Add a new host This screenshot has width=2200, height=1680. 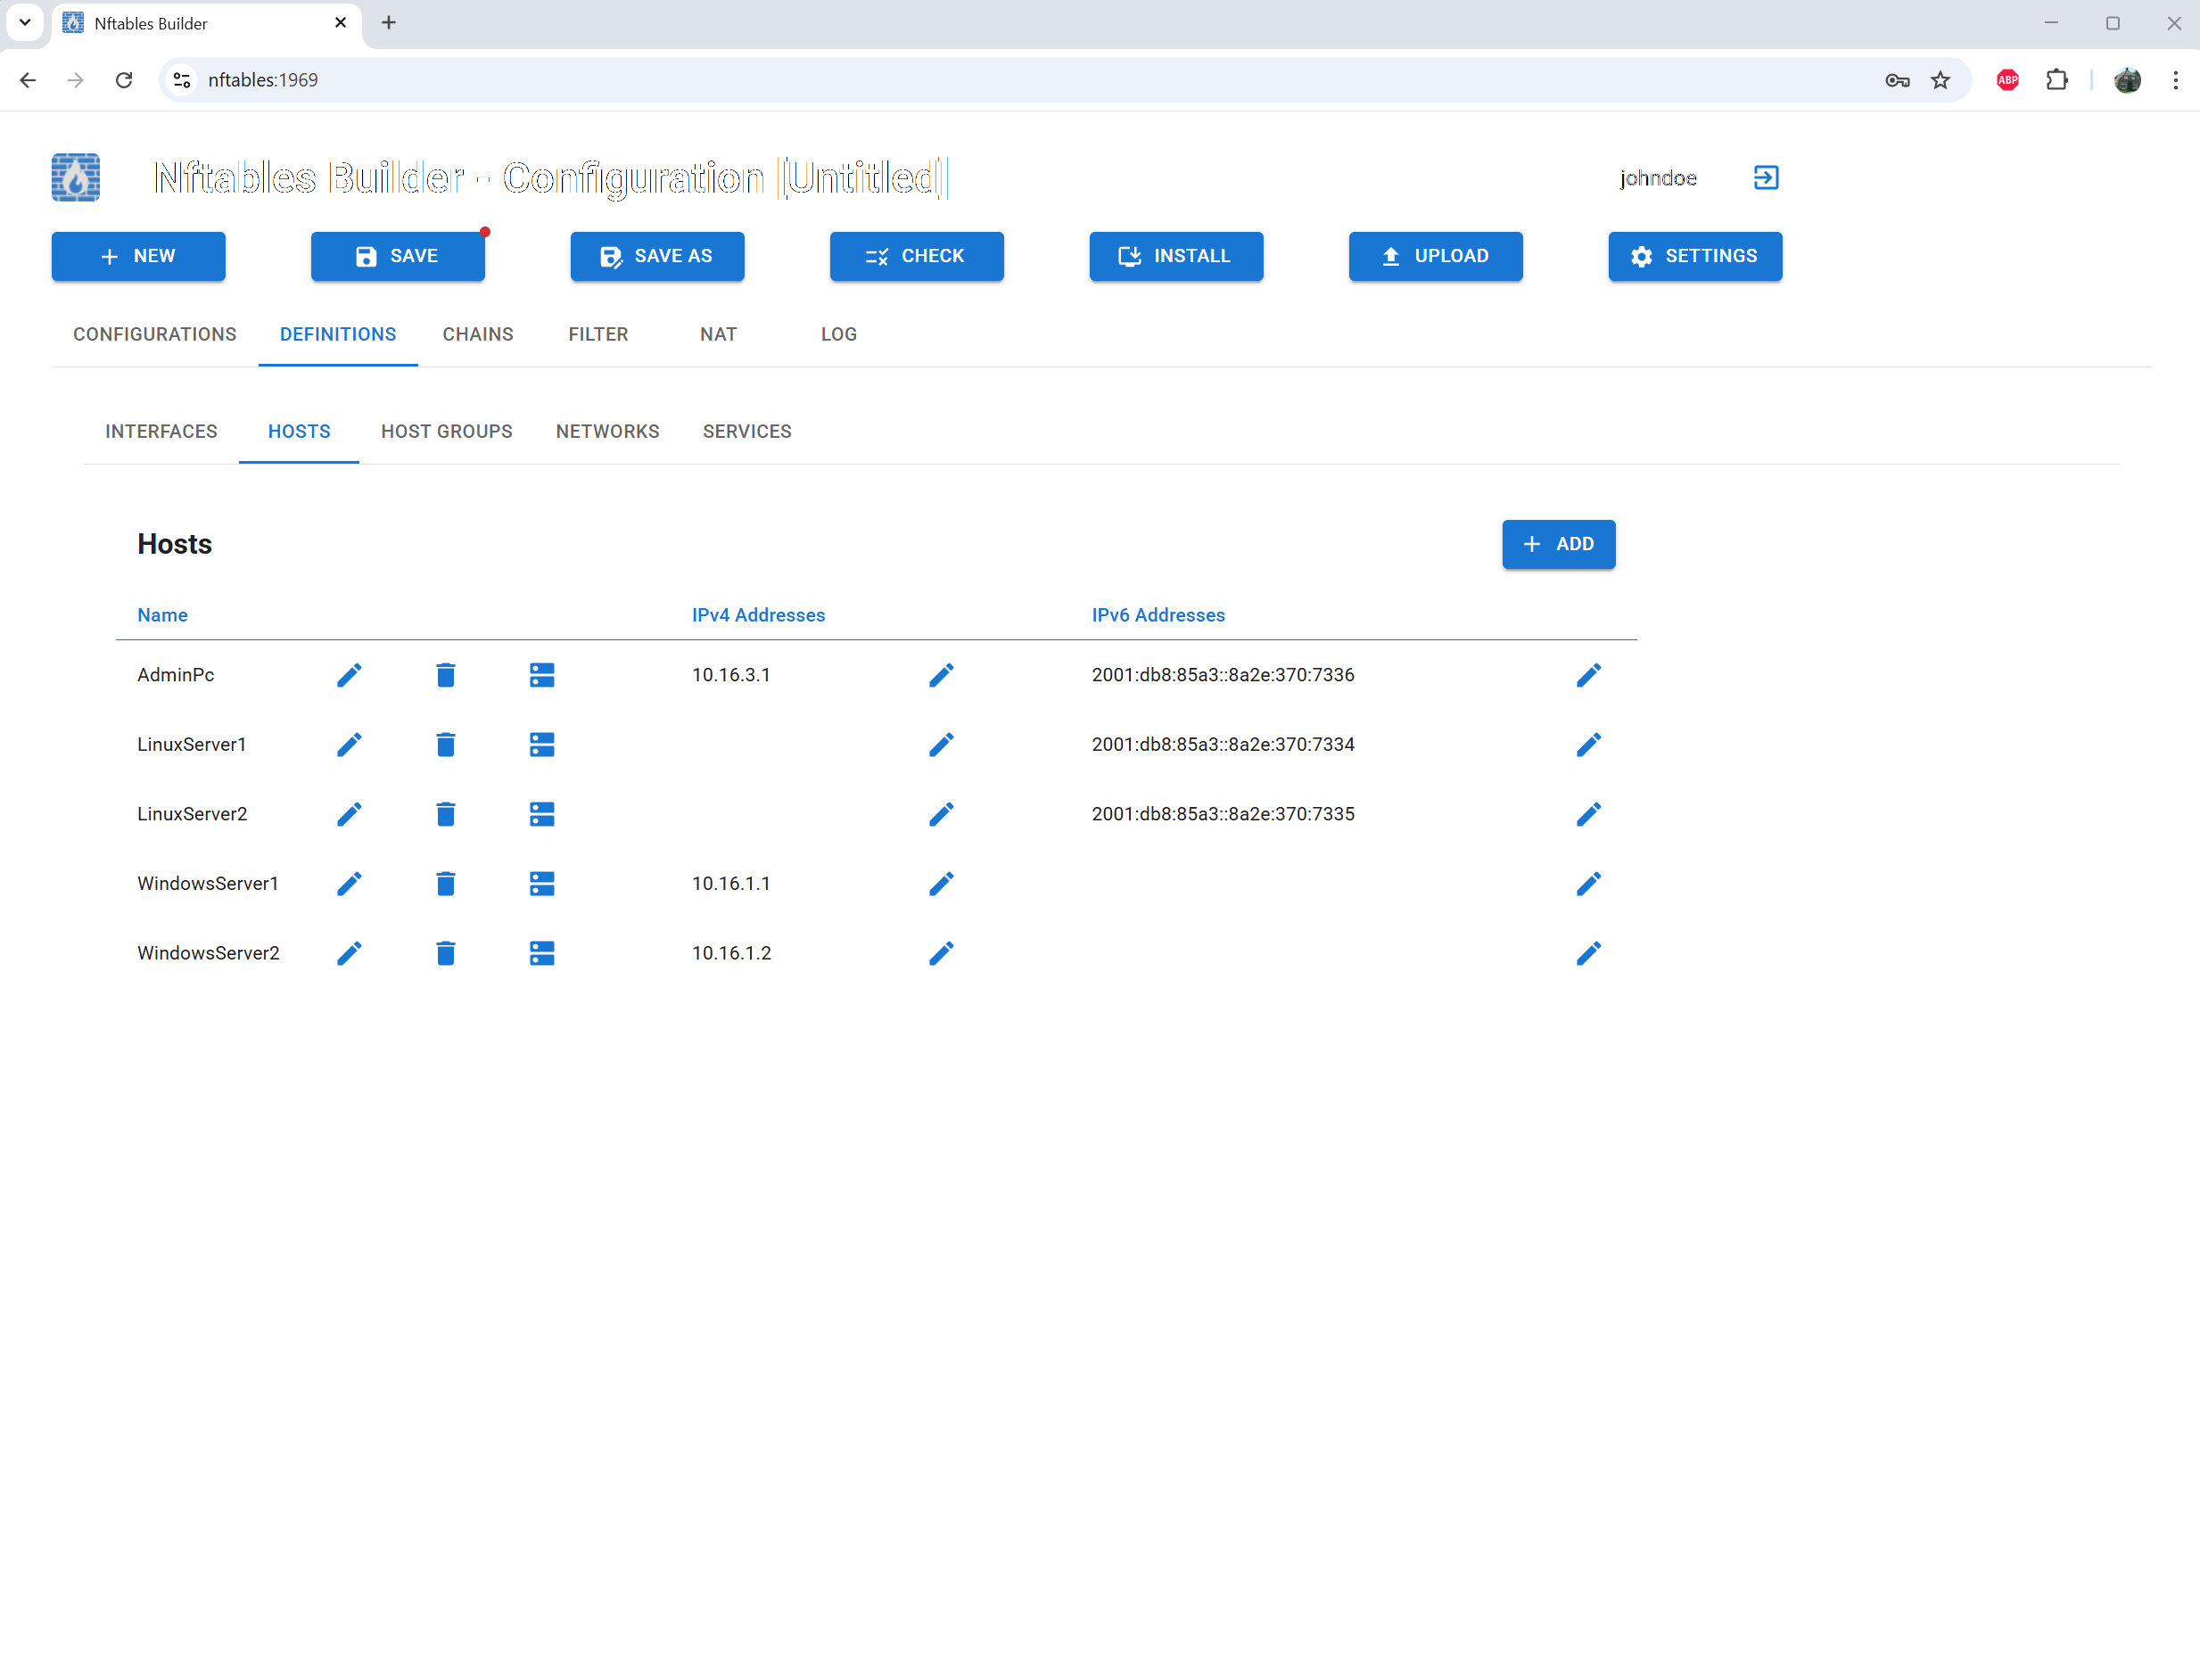[1558, 544]
